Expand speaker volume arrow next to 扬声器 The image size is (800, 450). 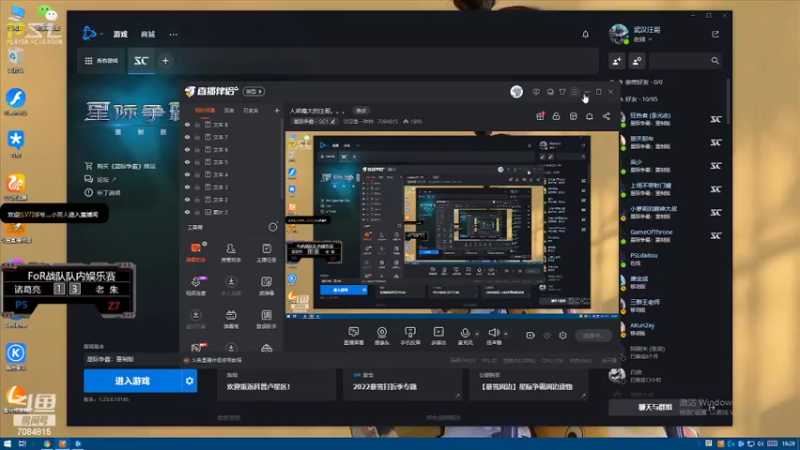pyautogui.click(x=506, y=334)
